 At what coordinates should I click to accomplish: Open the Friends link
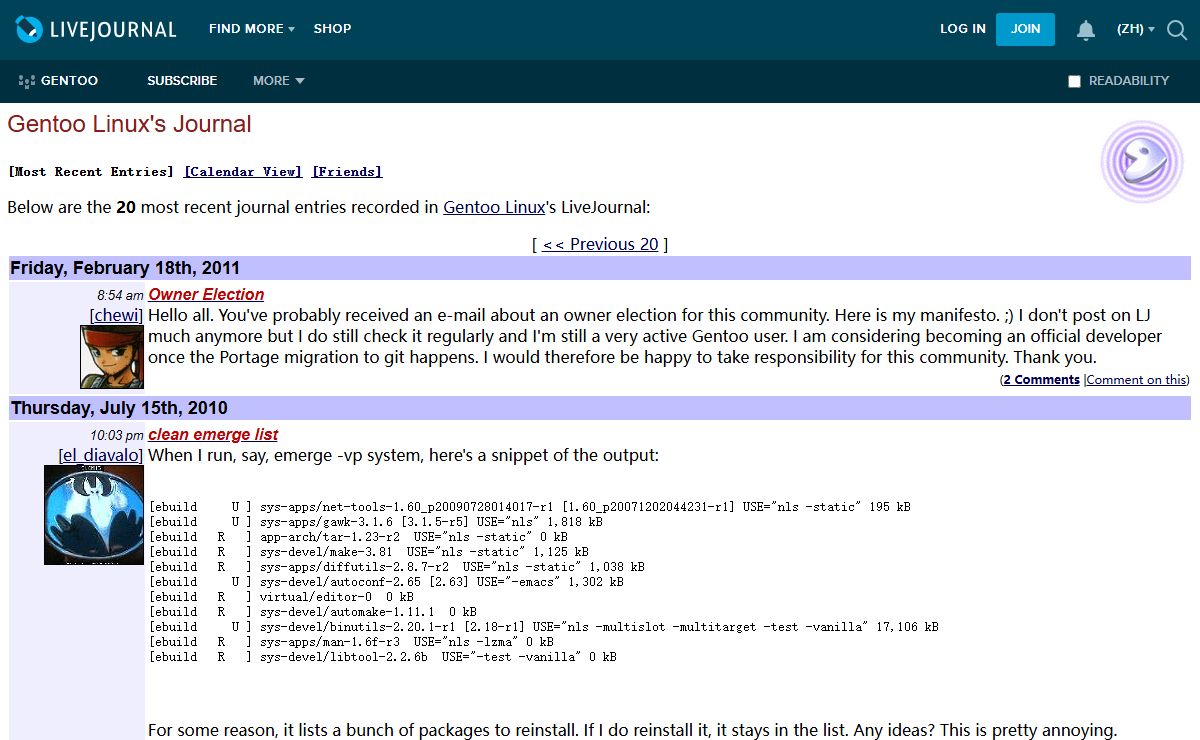pos(347,172)
